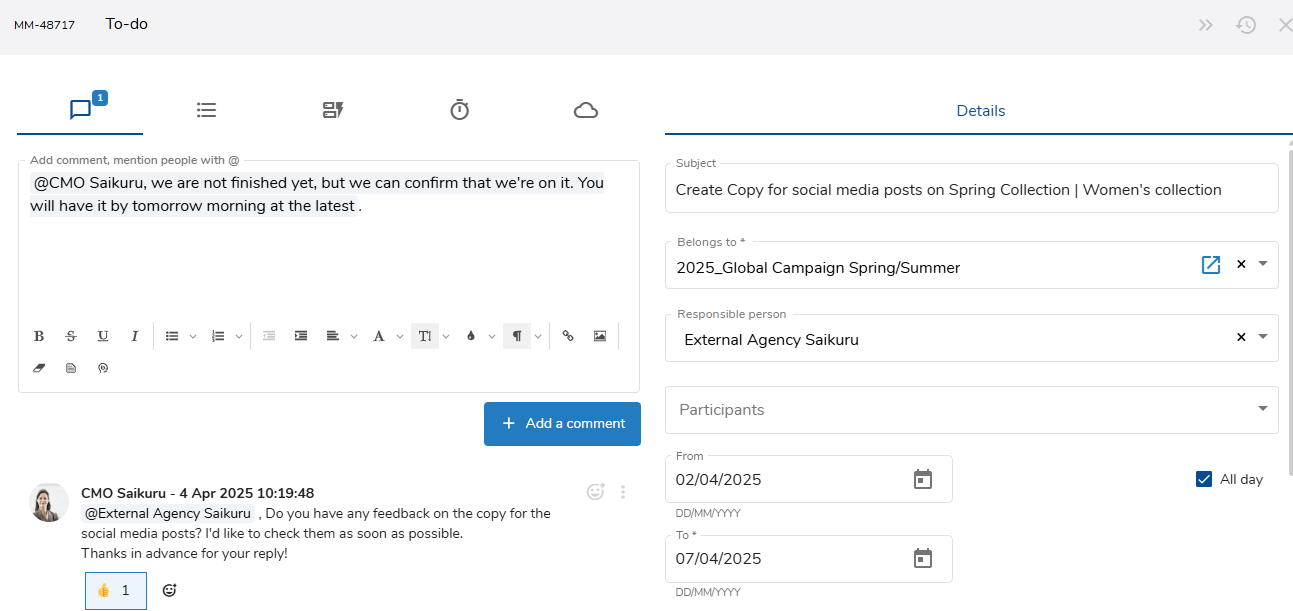The height and width of the screenshot is (611, 1293).
Task: Expand the Belongs to dropdown
Action: tap(1263, 265)
